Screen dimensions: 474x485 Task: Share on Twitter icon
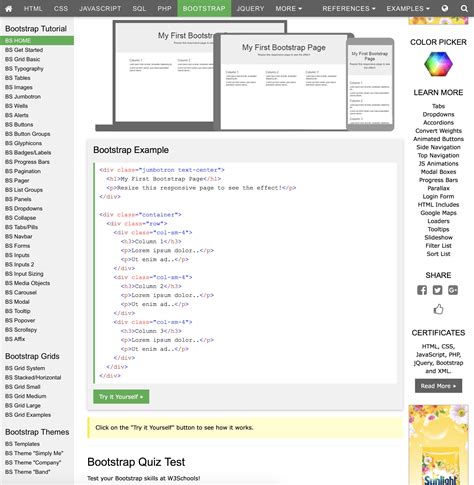pos(437,290)
